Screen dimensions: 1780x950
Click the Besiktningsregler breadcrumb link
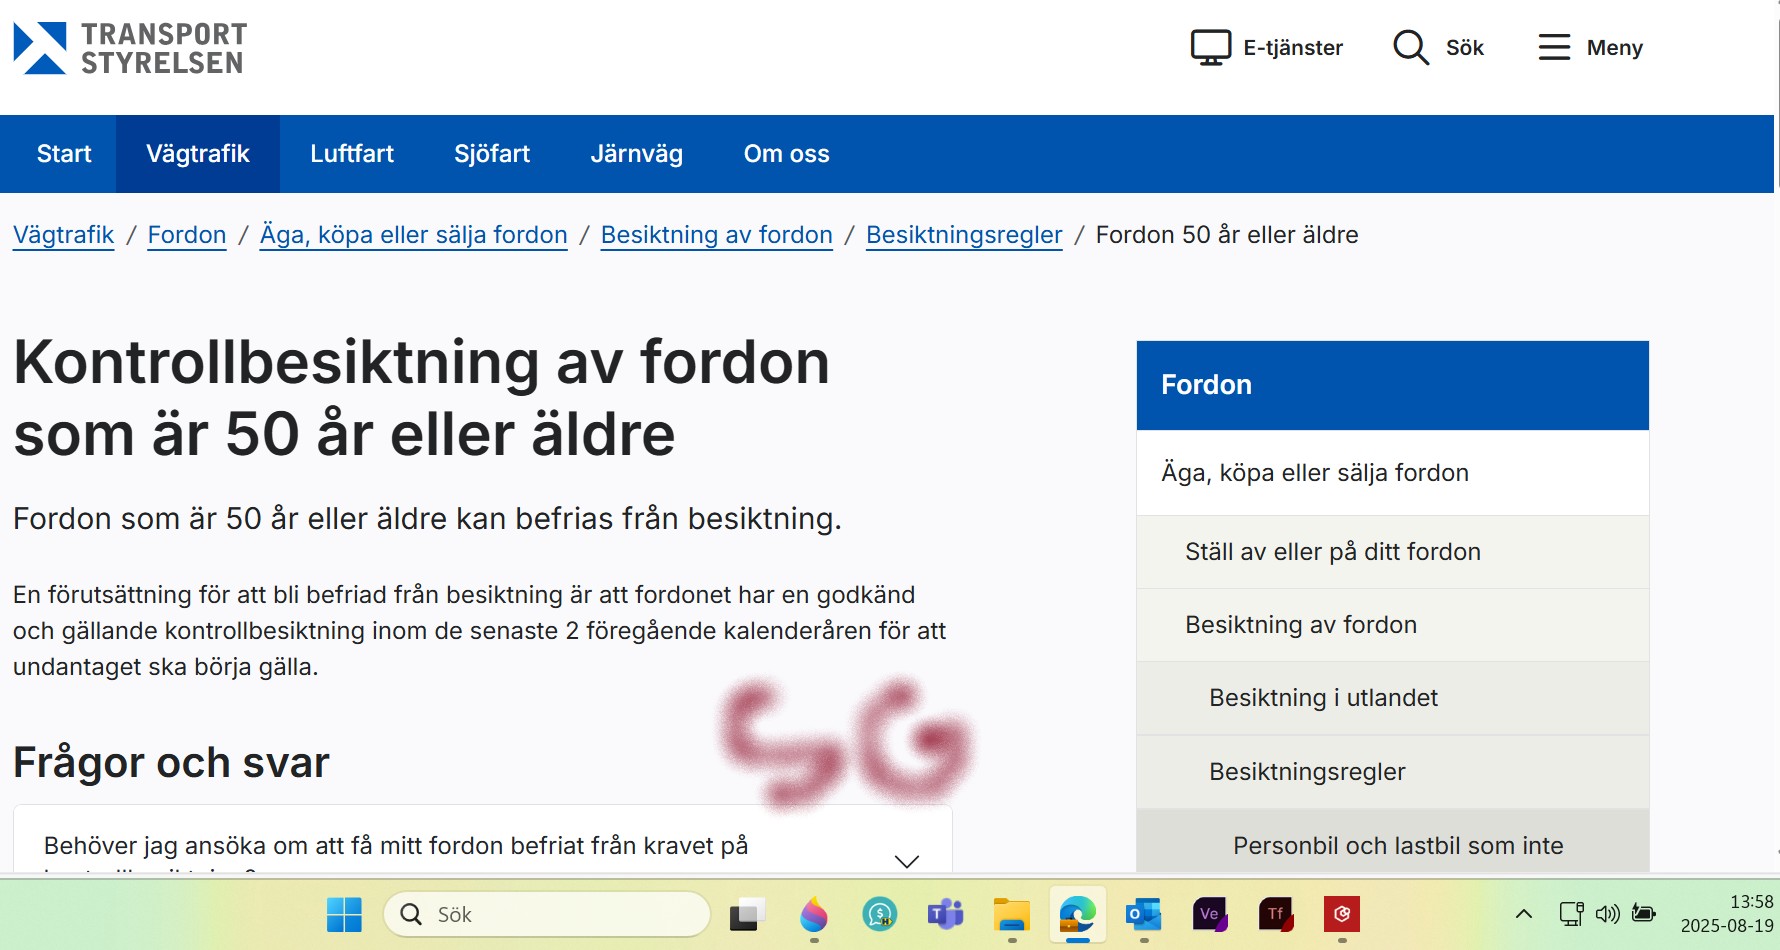pos(963,235)
